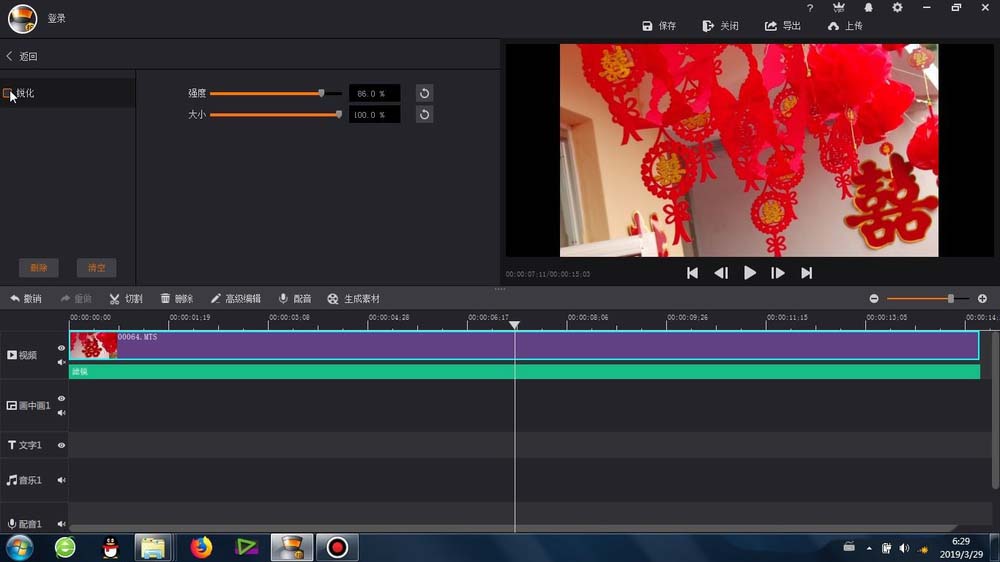Screen dimensions: 1000x562
Task: Click the 删除 button in effects panel
Action: coord(39,268)
